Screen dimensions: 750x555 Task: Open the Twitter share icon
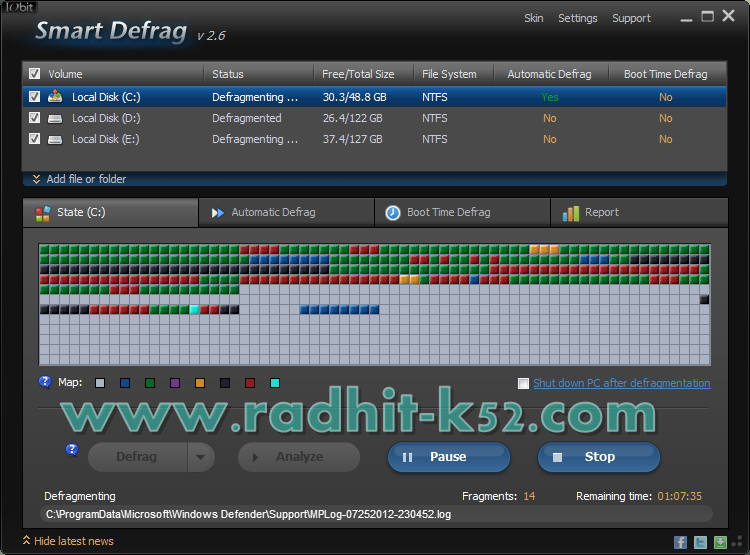[x=700, y=542]
